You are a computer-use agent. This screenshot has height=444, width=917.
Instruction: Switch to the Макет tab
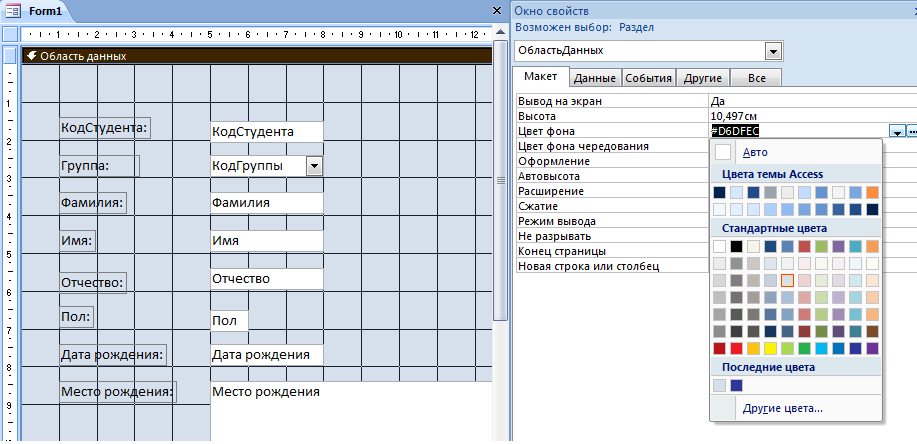540,77
